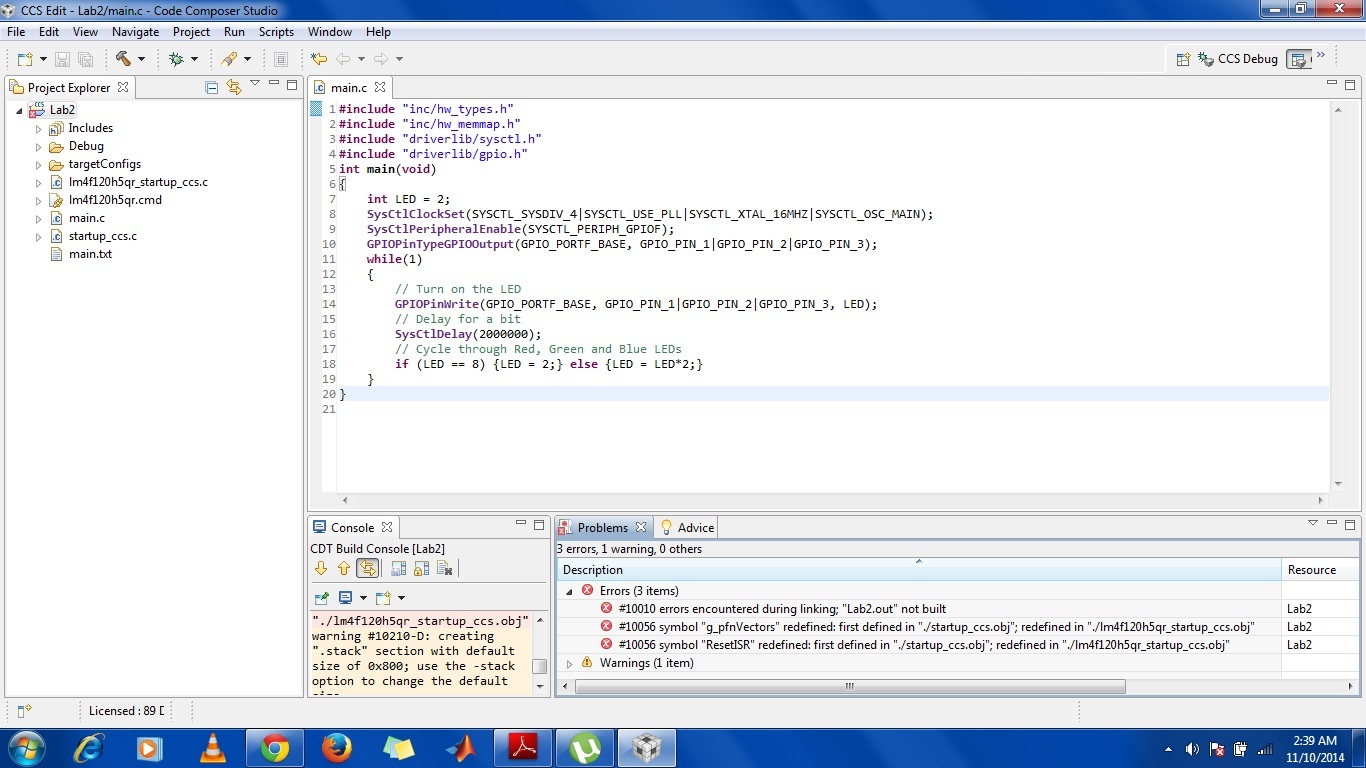Click the console vertical scrollbar thumb

[540, 666]
